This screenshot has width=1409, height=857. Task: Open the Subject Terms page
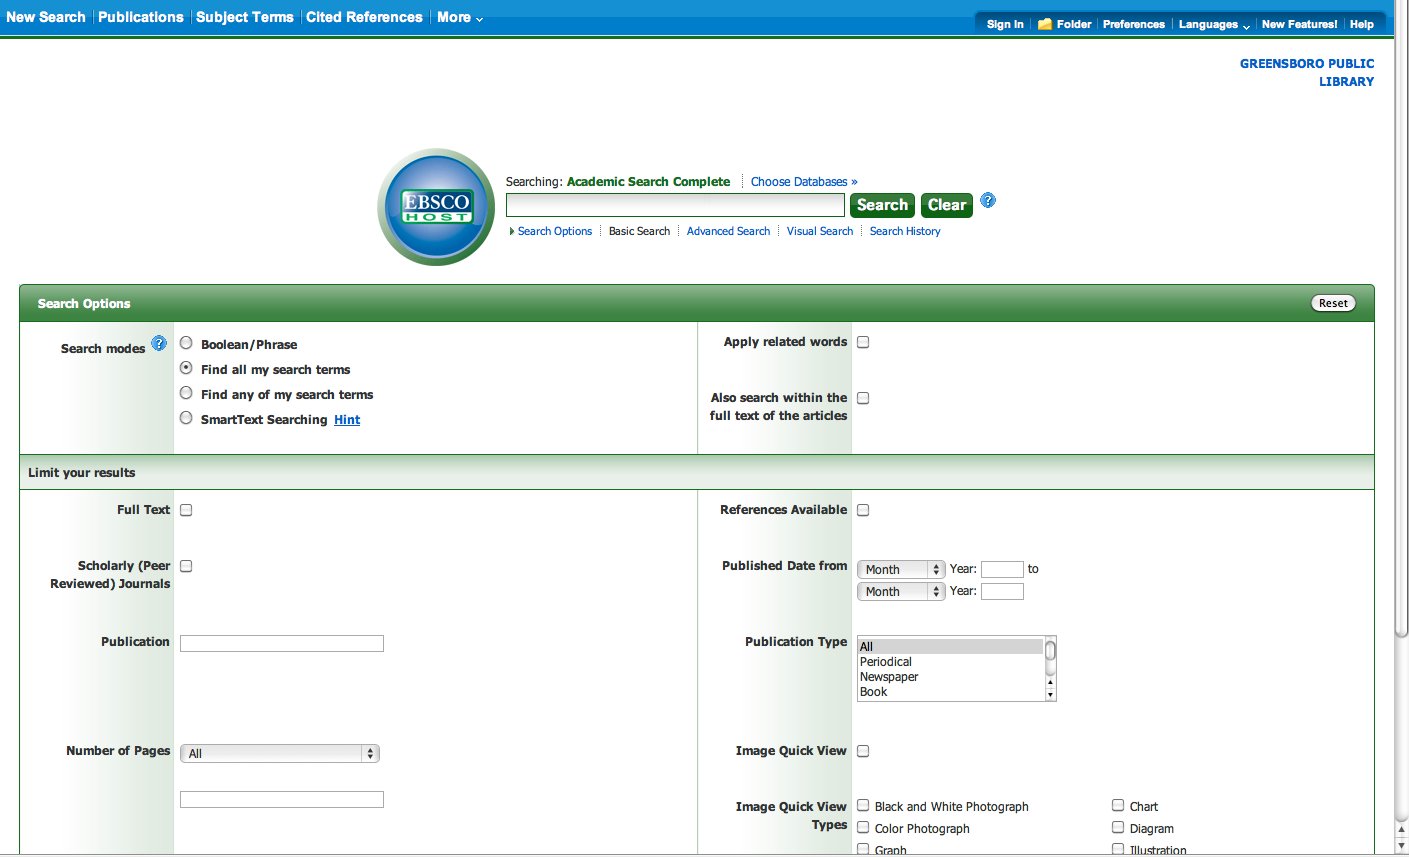244,17
